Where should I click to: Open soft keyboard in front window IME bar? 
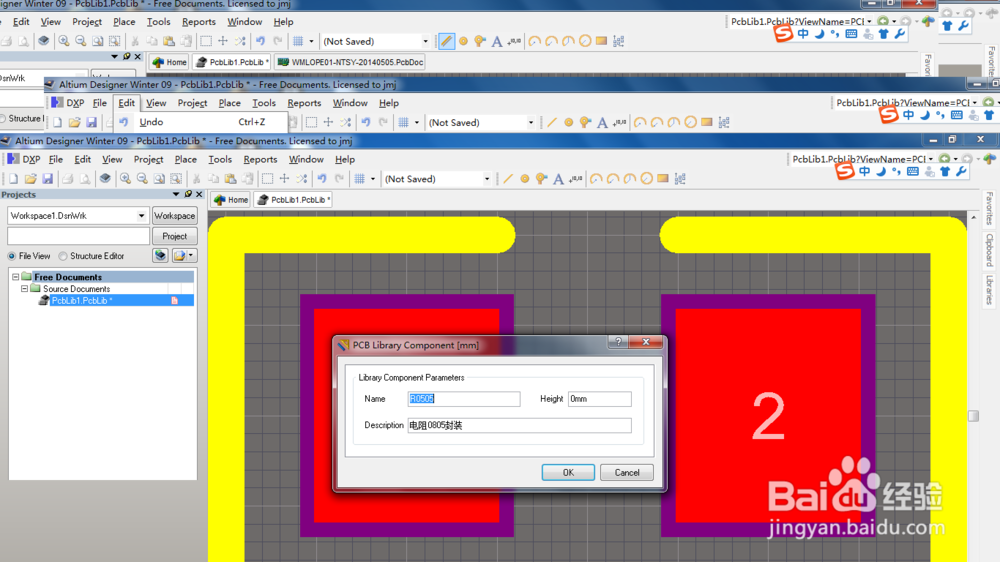click(x=913, y=172)
